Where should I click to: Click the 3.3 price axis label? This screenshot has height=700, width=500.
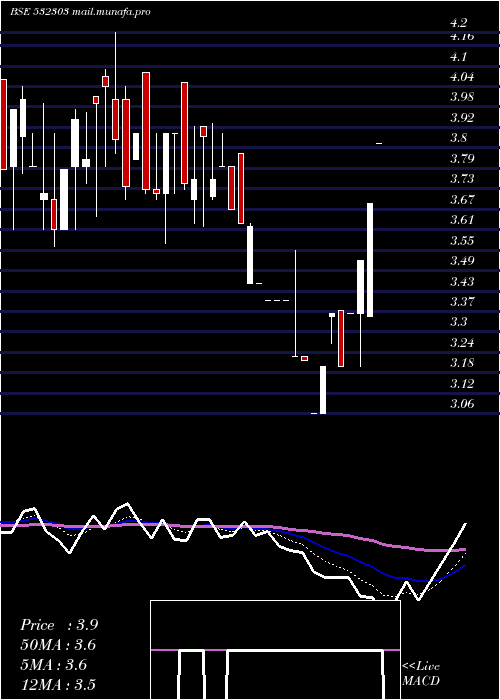coord(459,322)
